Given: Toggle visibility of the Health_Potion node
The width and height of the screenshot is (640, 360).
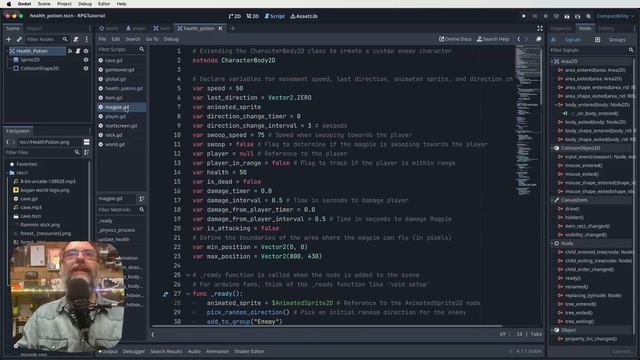Looking at the screenshot, I should point(86,51).
